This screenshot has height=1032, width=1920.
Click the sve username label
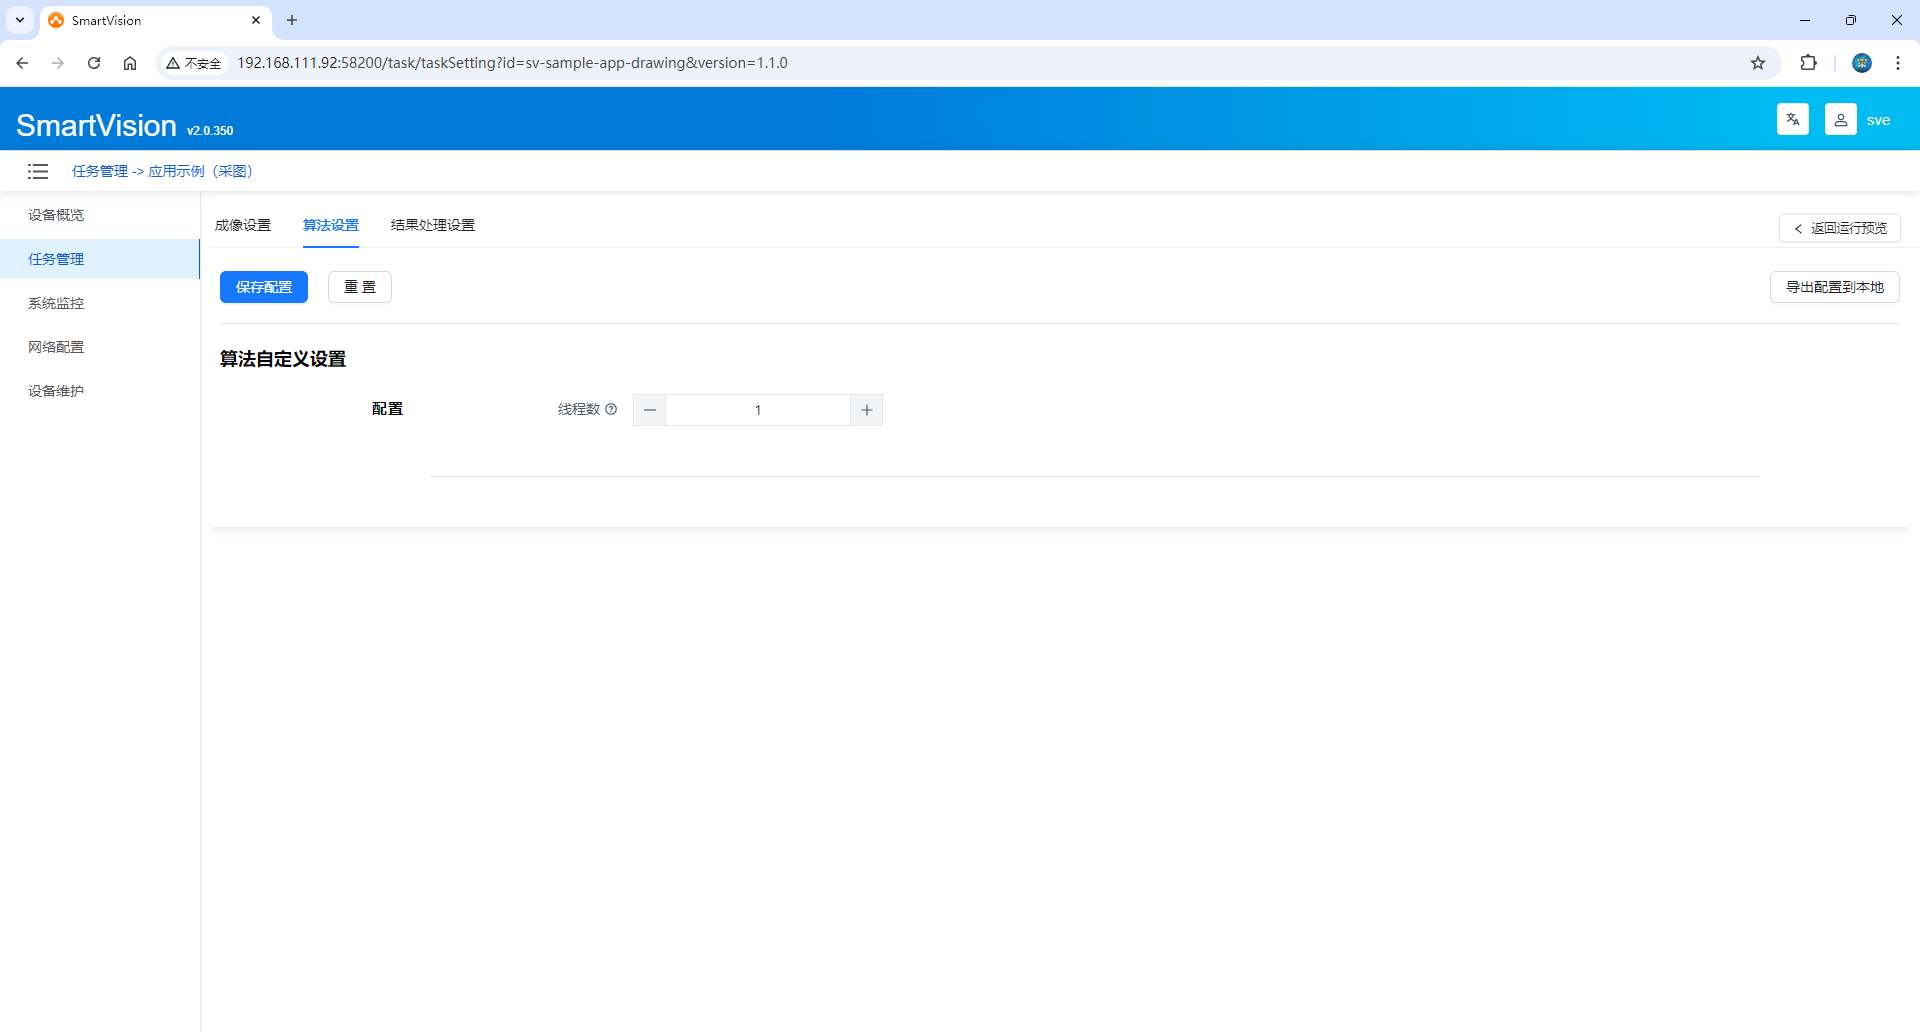[x=1878, y=120]
